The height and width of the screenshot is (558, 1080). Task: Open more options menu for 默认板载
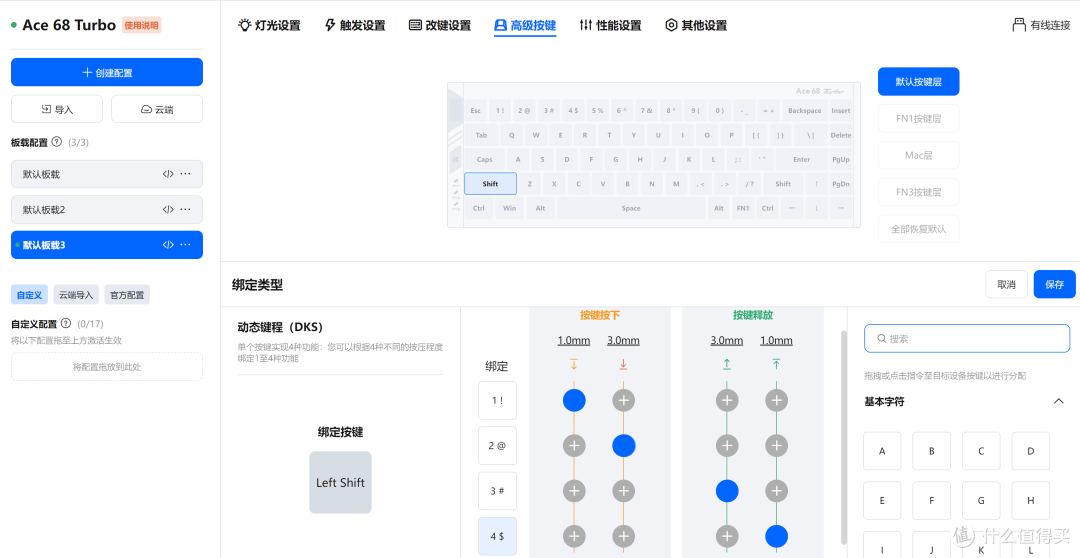tap(185, 174)
